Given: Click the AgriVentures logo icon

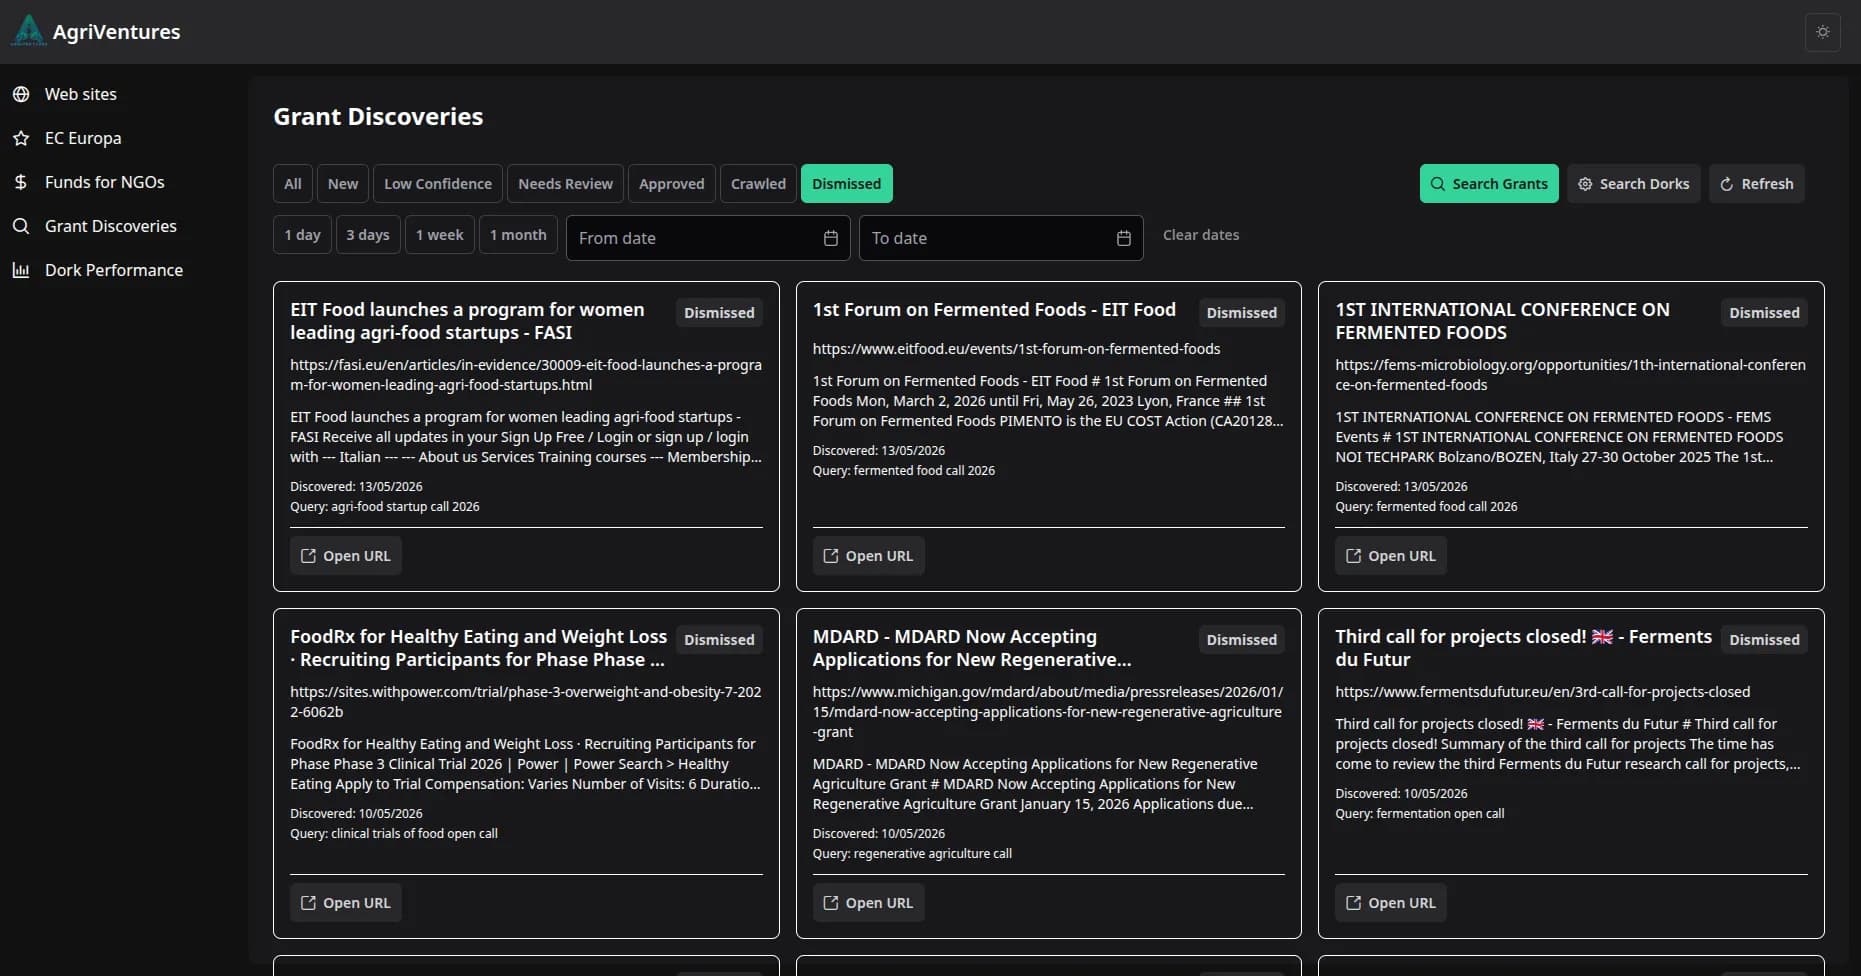Looking at the screenshot, I should click(x=29, y=31).
